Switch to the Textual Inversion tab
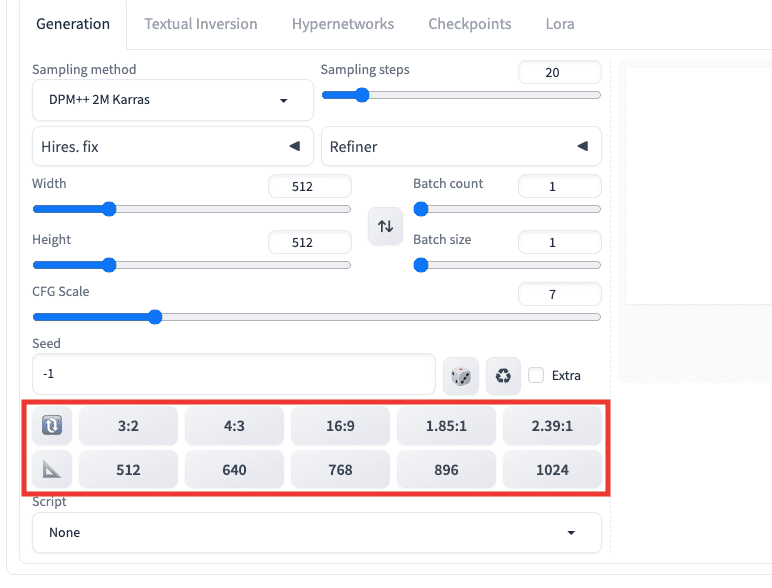This screenshot has width=772, height=588. 201,24
